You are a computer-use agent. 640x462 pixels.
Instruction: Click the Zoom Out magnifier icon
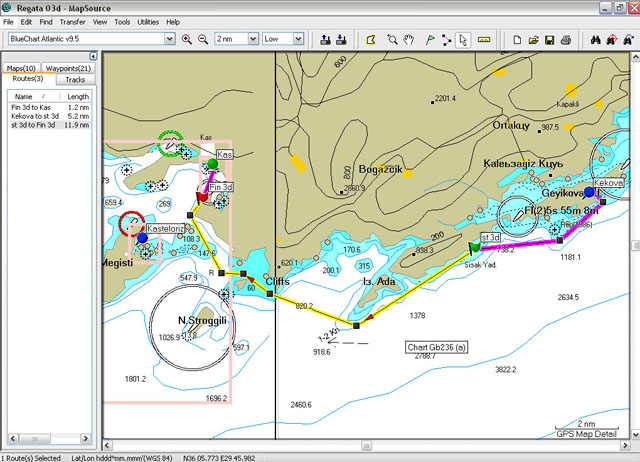pos(203,39)
